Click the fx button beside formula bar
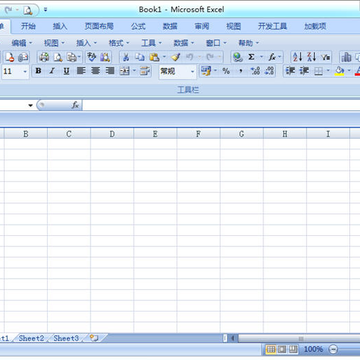This screenshot has height=360, width=360. (x=75, y=105)
